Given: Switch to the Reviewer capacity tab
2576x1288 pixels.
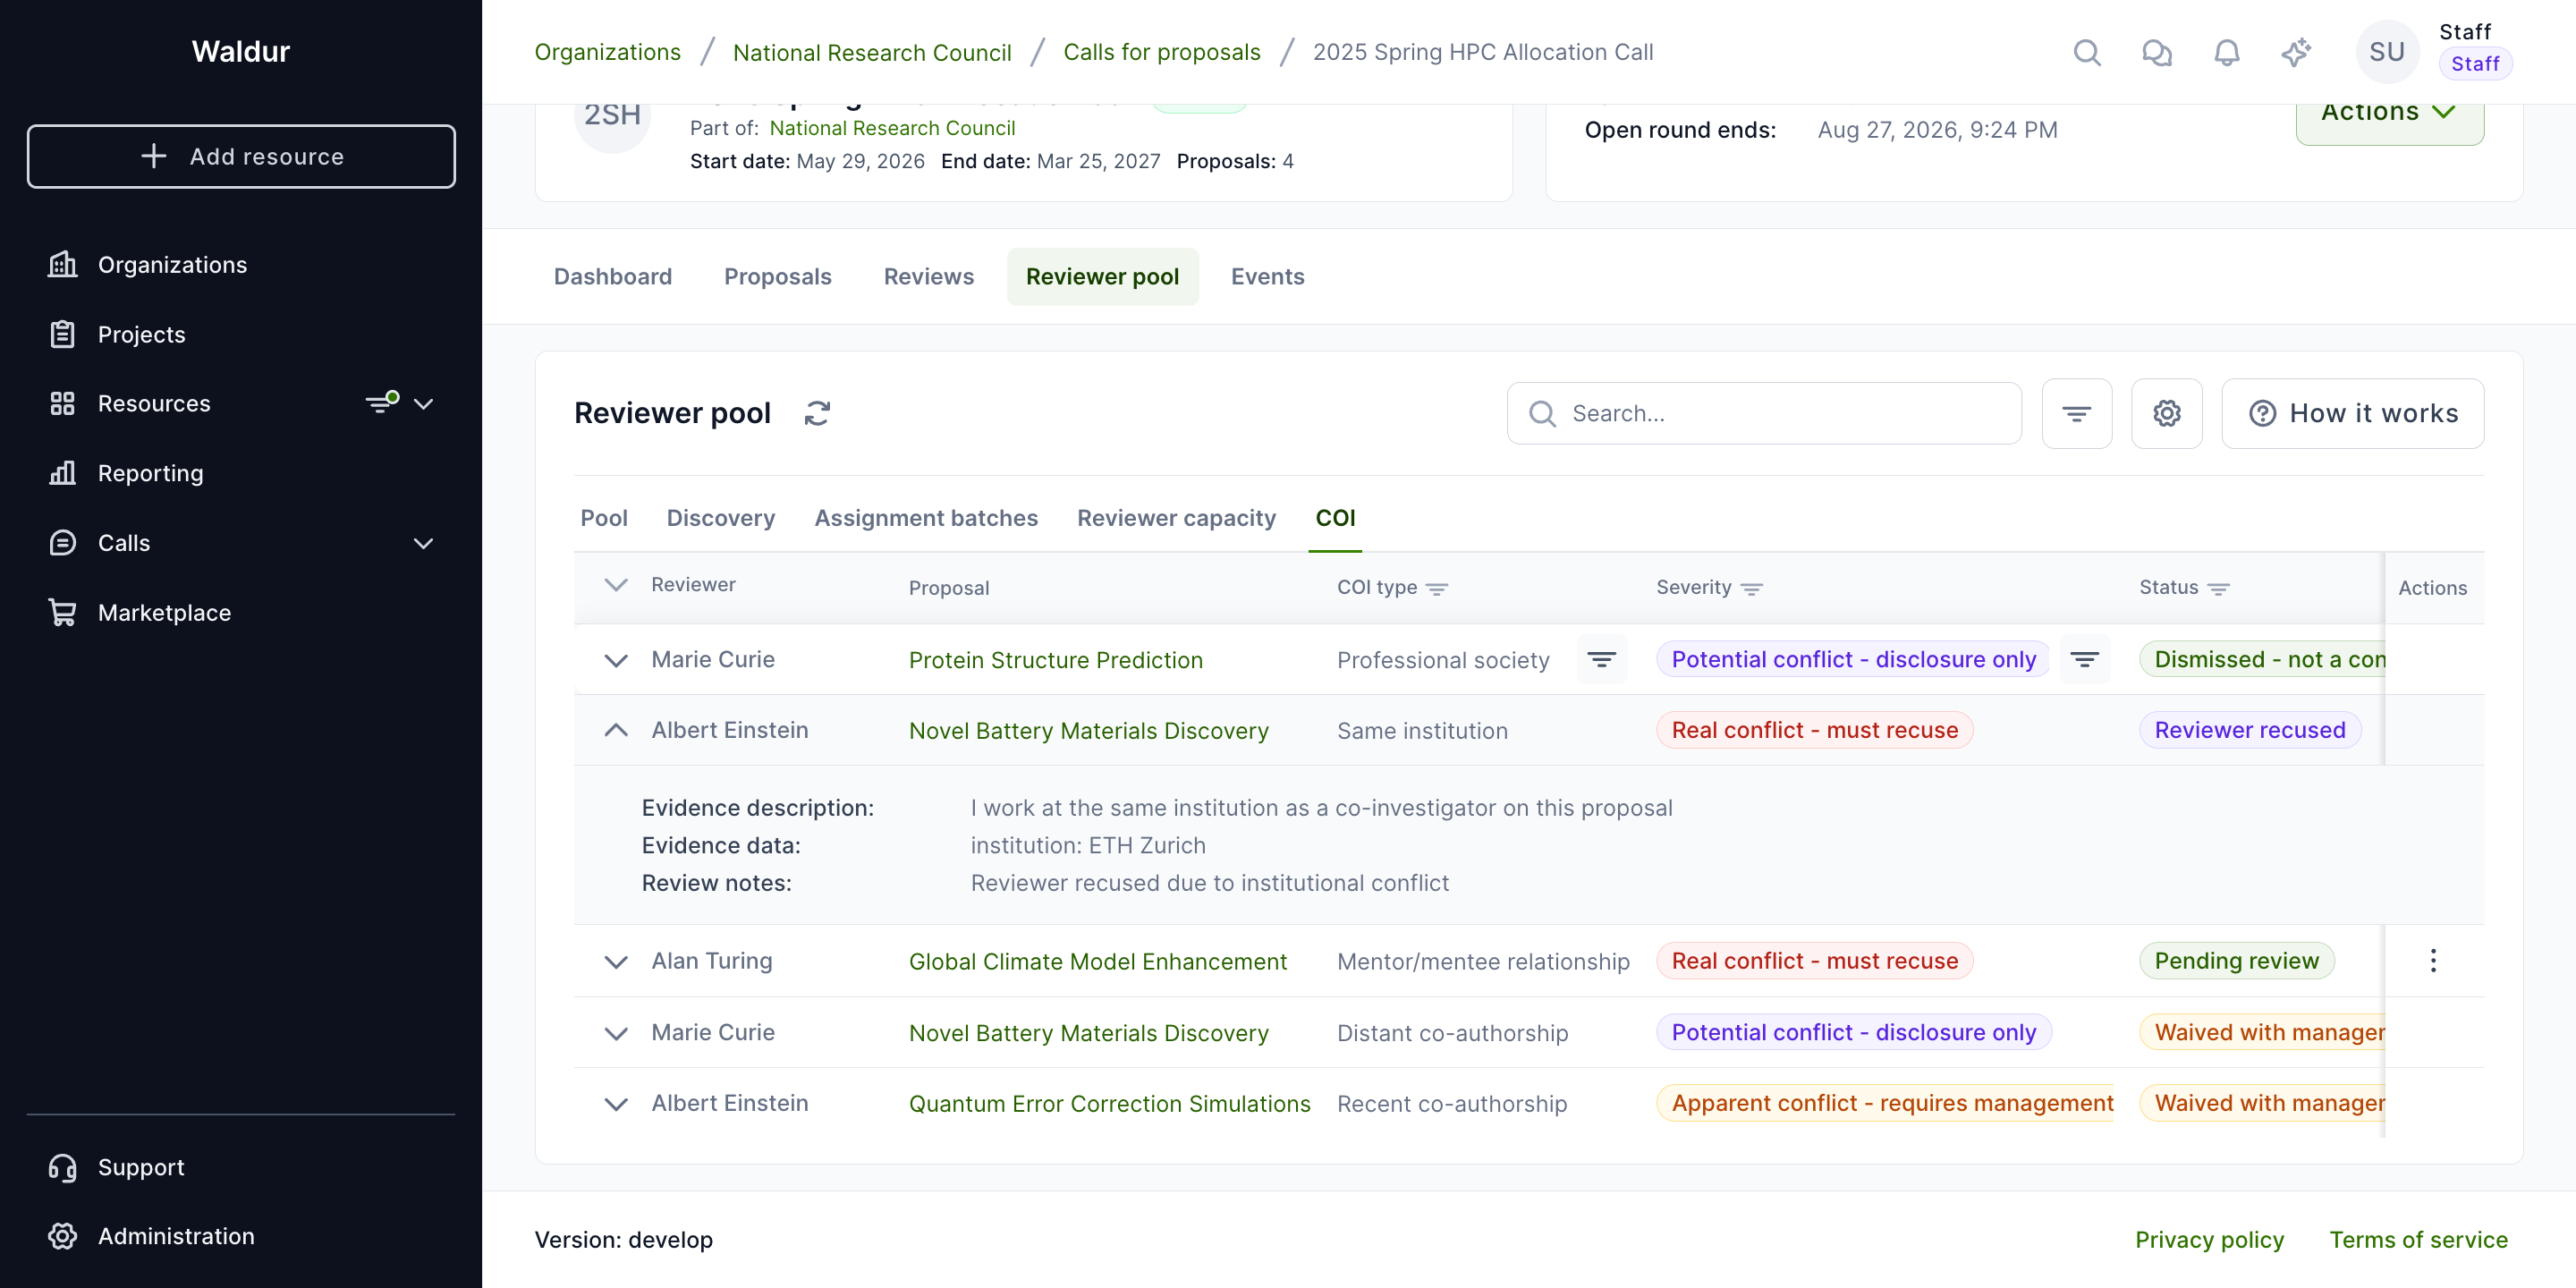Looking at the screenshot, I should (x=1176, y=518).
